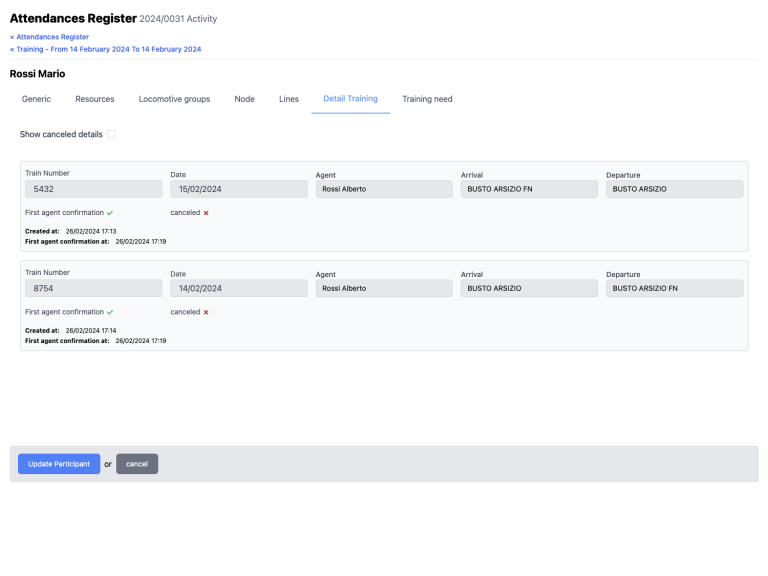Click green checkmark for train 5432 confirmation

coord(110,213)
